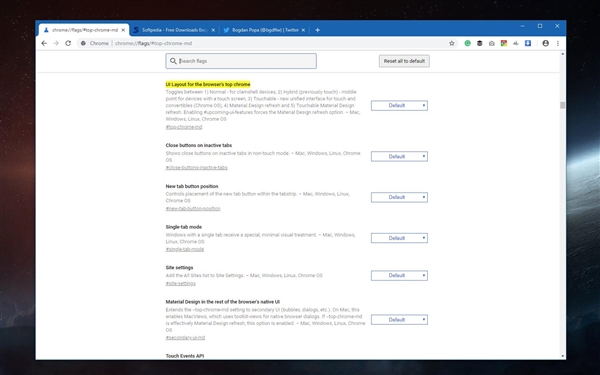Follow the #close-buttons-inactive-tabs link
This screenshot has height=375, width=600.
pos(196,168)
